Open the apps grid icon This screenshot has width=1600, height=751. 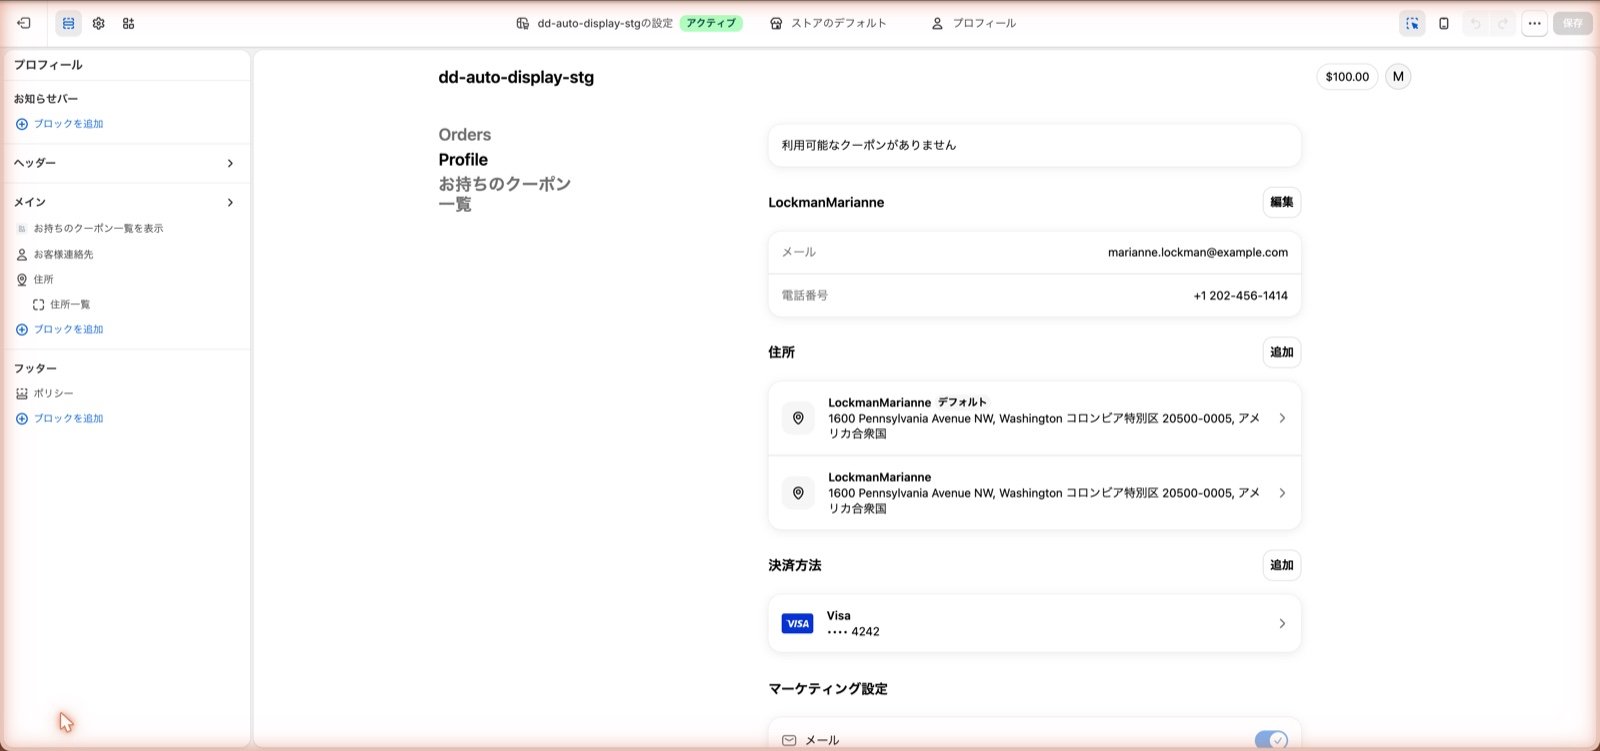[129, 23]
